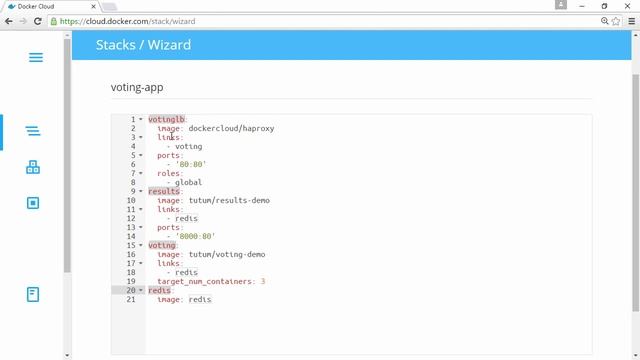Close the Docker Cloud tab
The width and height of the screenshot is (640, 360).
coord(93,7)
